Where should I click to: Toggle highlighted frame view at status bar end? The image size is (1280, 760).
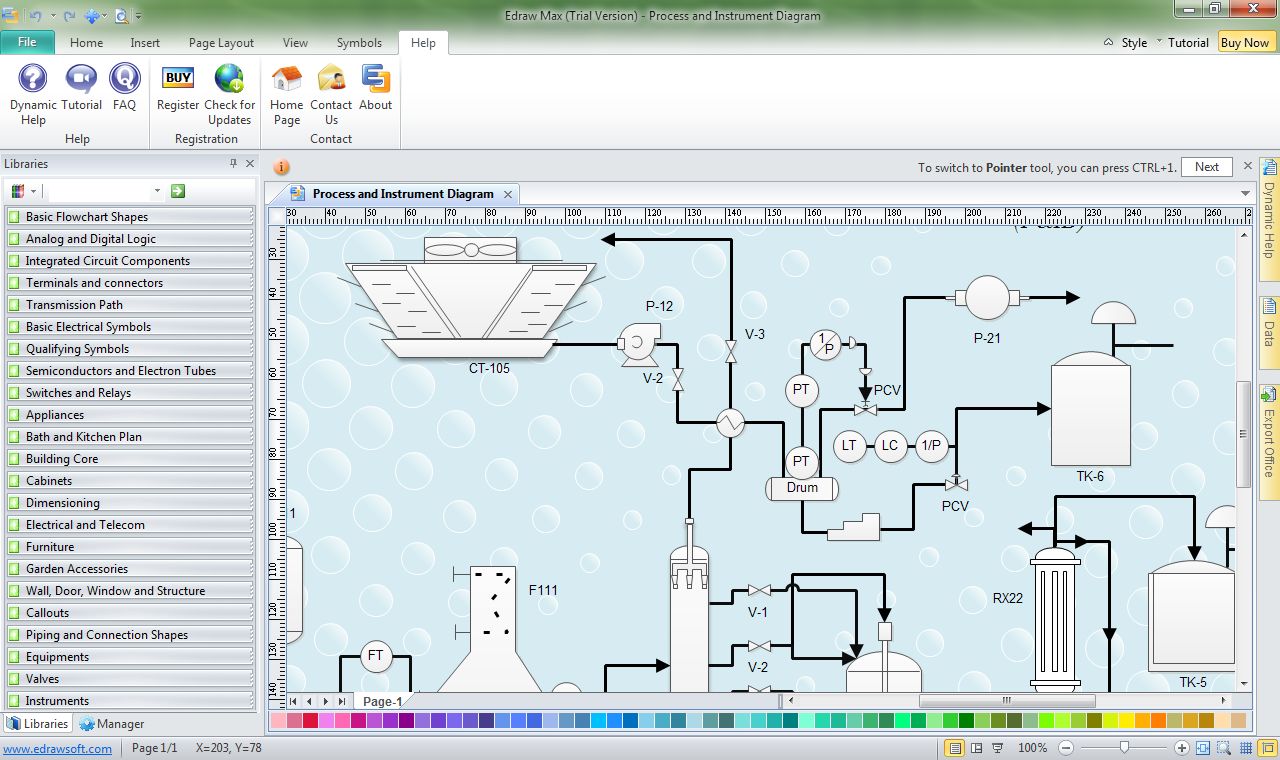coord(1266,748)
